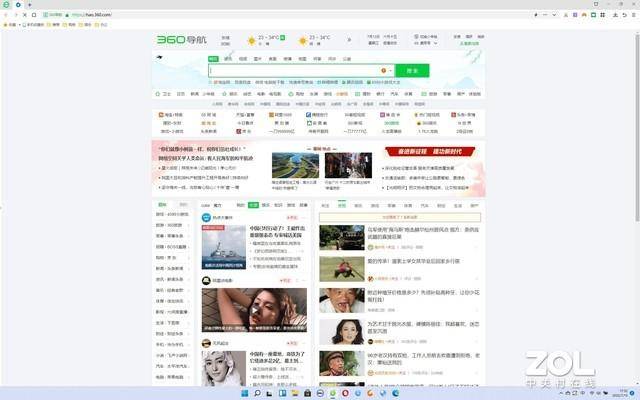Click the hao.360.com address bar
Viewport: 640px width, 400px height.
(286, 15)
